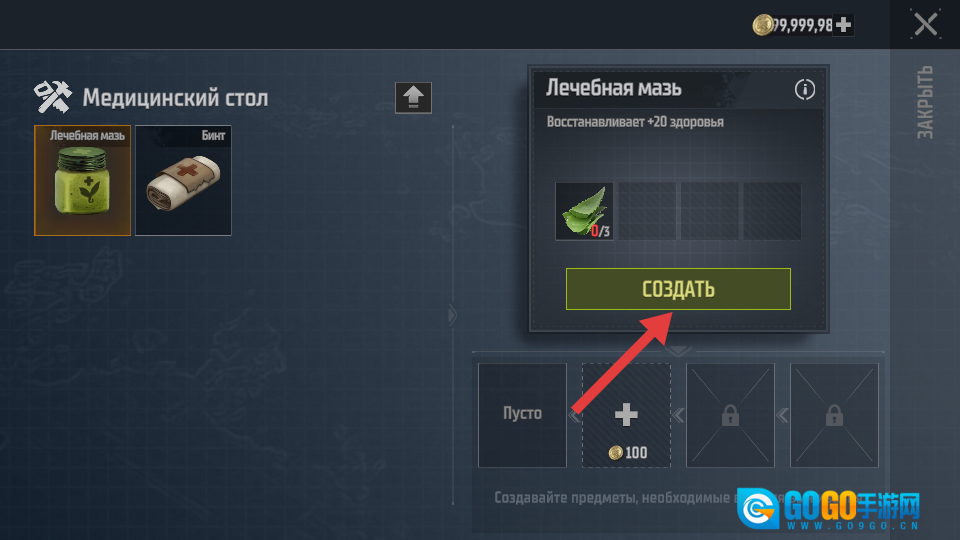The image size is (960, 540).
Task: Open the info icon for Лечебная мазь
Action: pyautogui.click(x=804, y=89)
